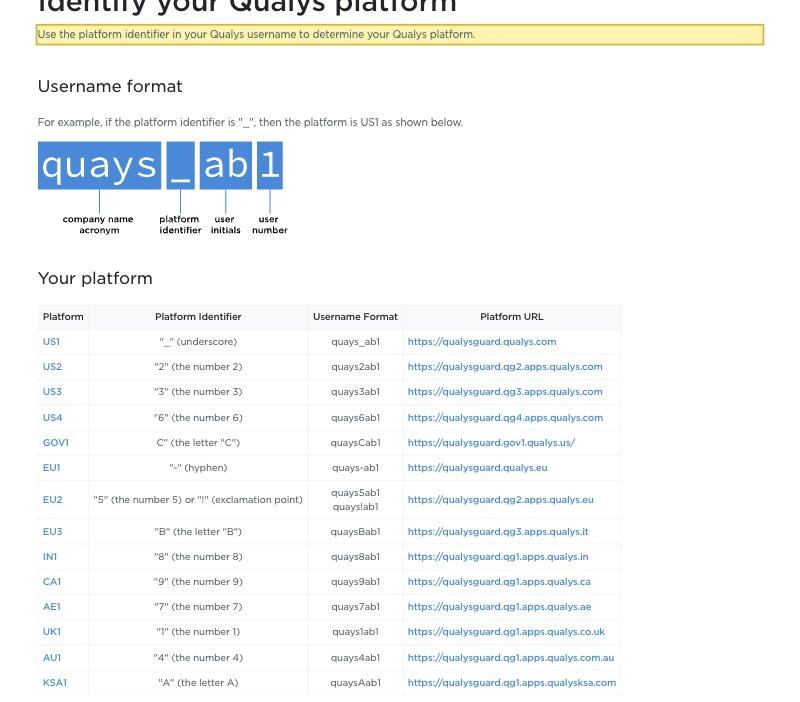800x702 pixels.
Task: Open the UK1 platform link
Action: click(x=52, y=632)
